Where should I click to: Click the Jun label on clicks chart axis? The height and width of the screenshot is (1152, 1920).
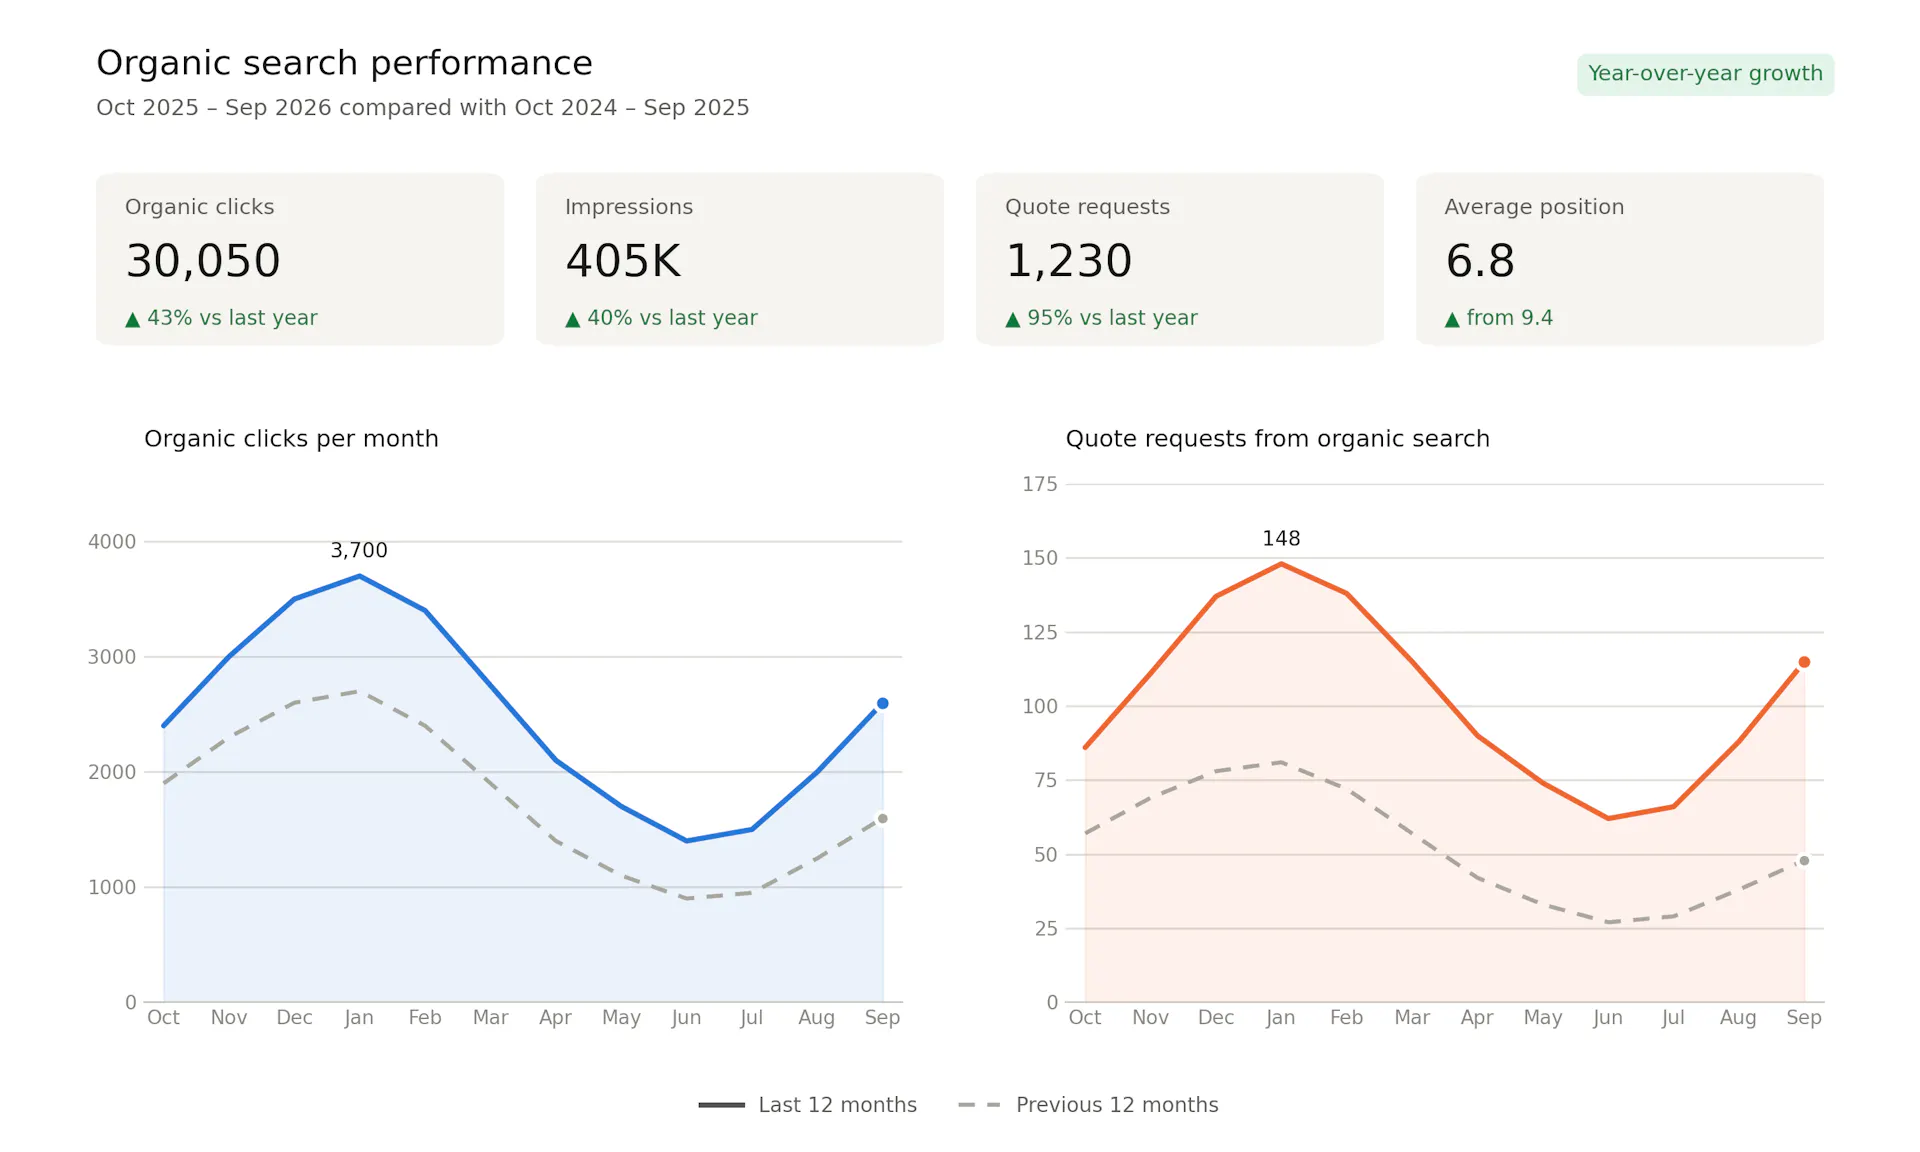tap(686, 1017)
